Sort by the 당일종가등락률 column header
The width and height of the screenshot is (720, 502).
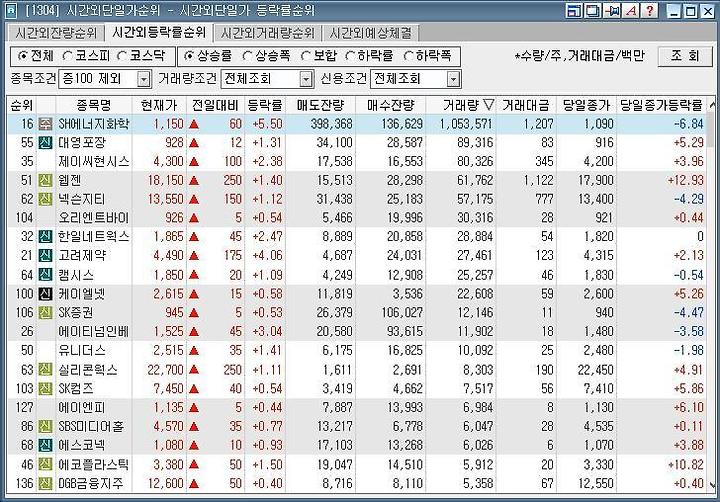pos(661,105)
